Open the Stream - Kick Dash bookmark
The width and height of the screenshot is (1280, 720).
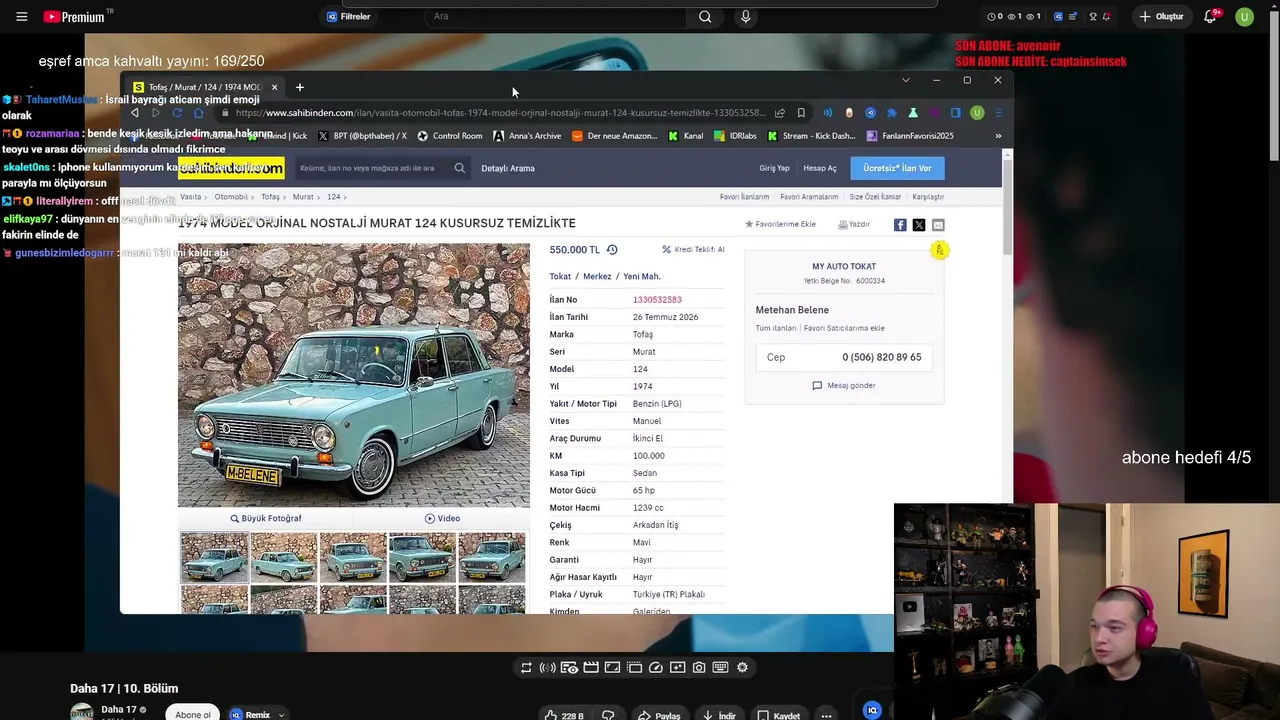pyautogui.click(x=811, y=136)
